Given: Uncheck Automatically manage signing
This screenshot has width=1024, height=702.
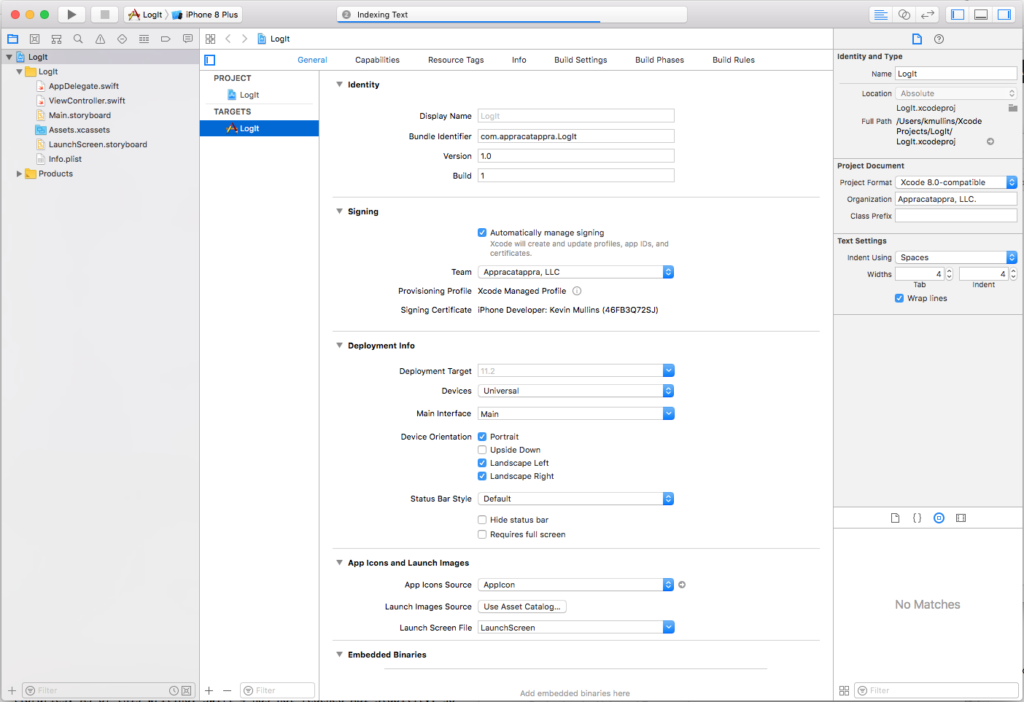Looking at the screenshot, I should [483, 232].
